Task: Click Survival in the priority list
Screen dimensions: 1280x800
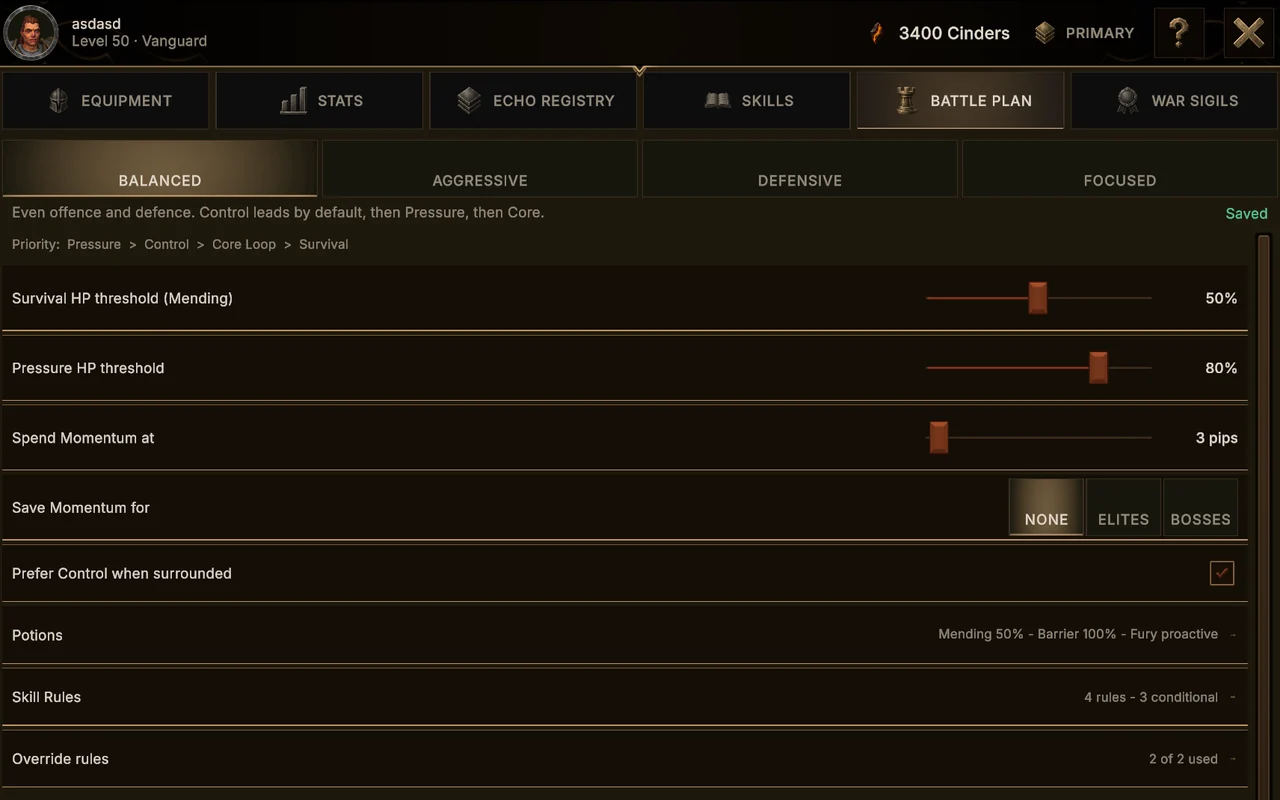Action: point(324,244)
